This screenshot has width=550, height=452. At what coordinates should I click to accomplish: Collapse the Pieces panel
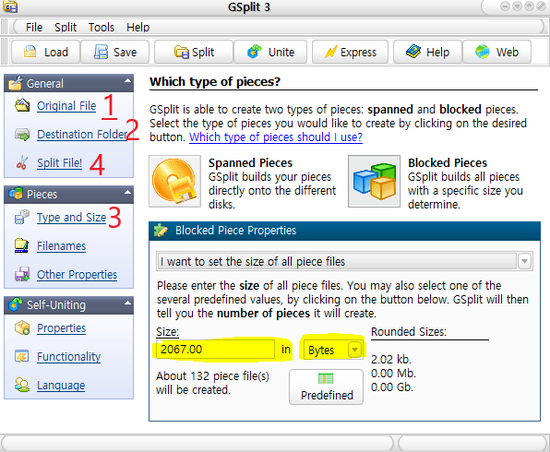(x=128, y=192)
